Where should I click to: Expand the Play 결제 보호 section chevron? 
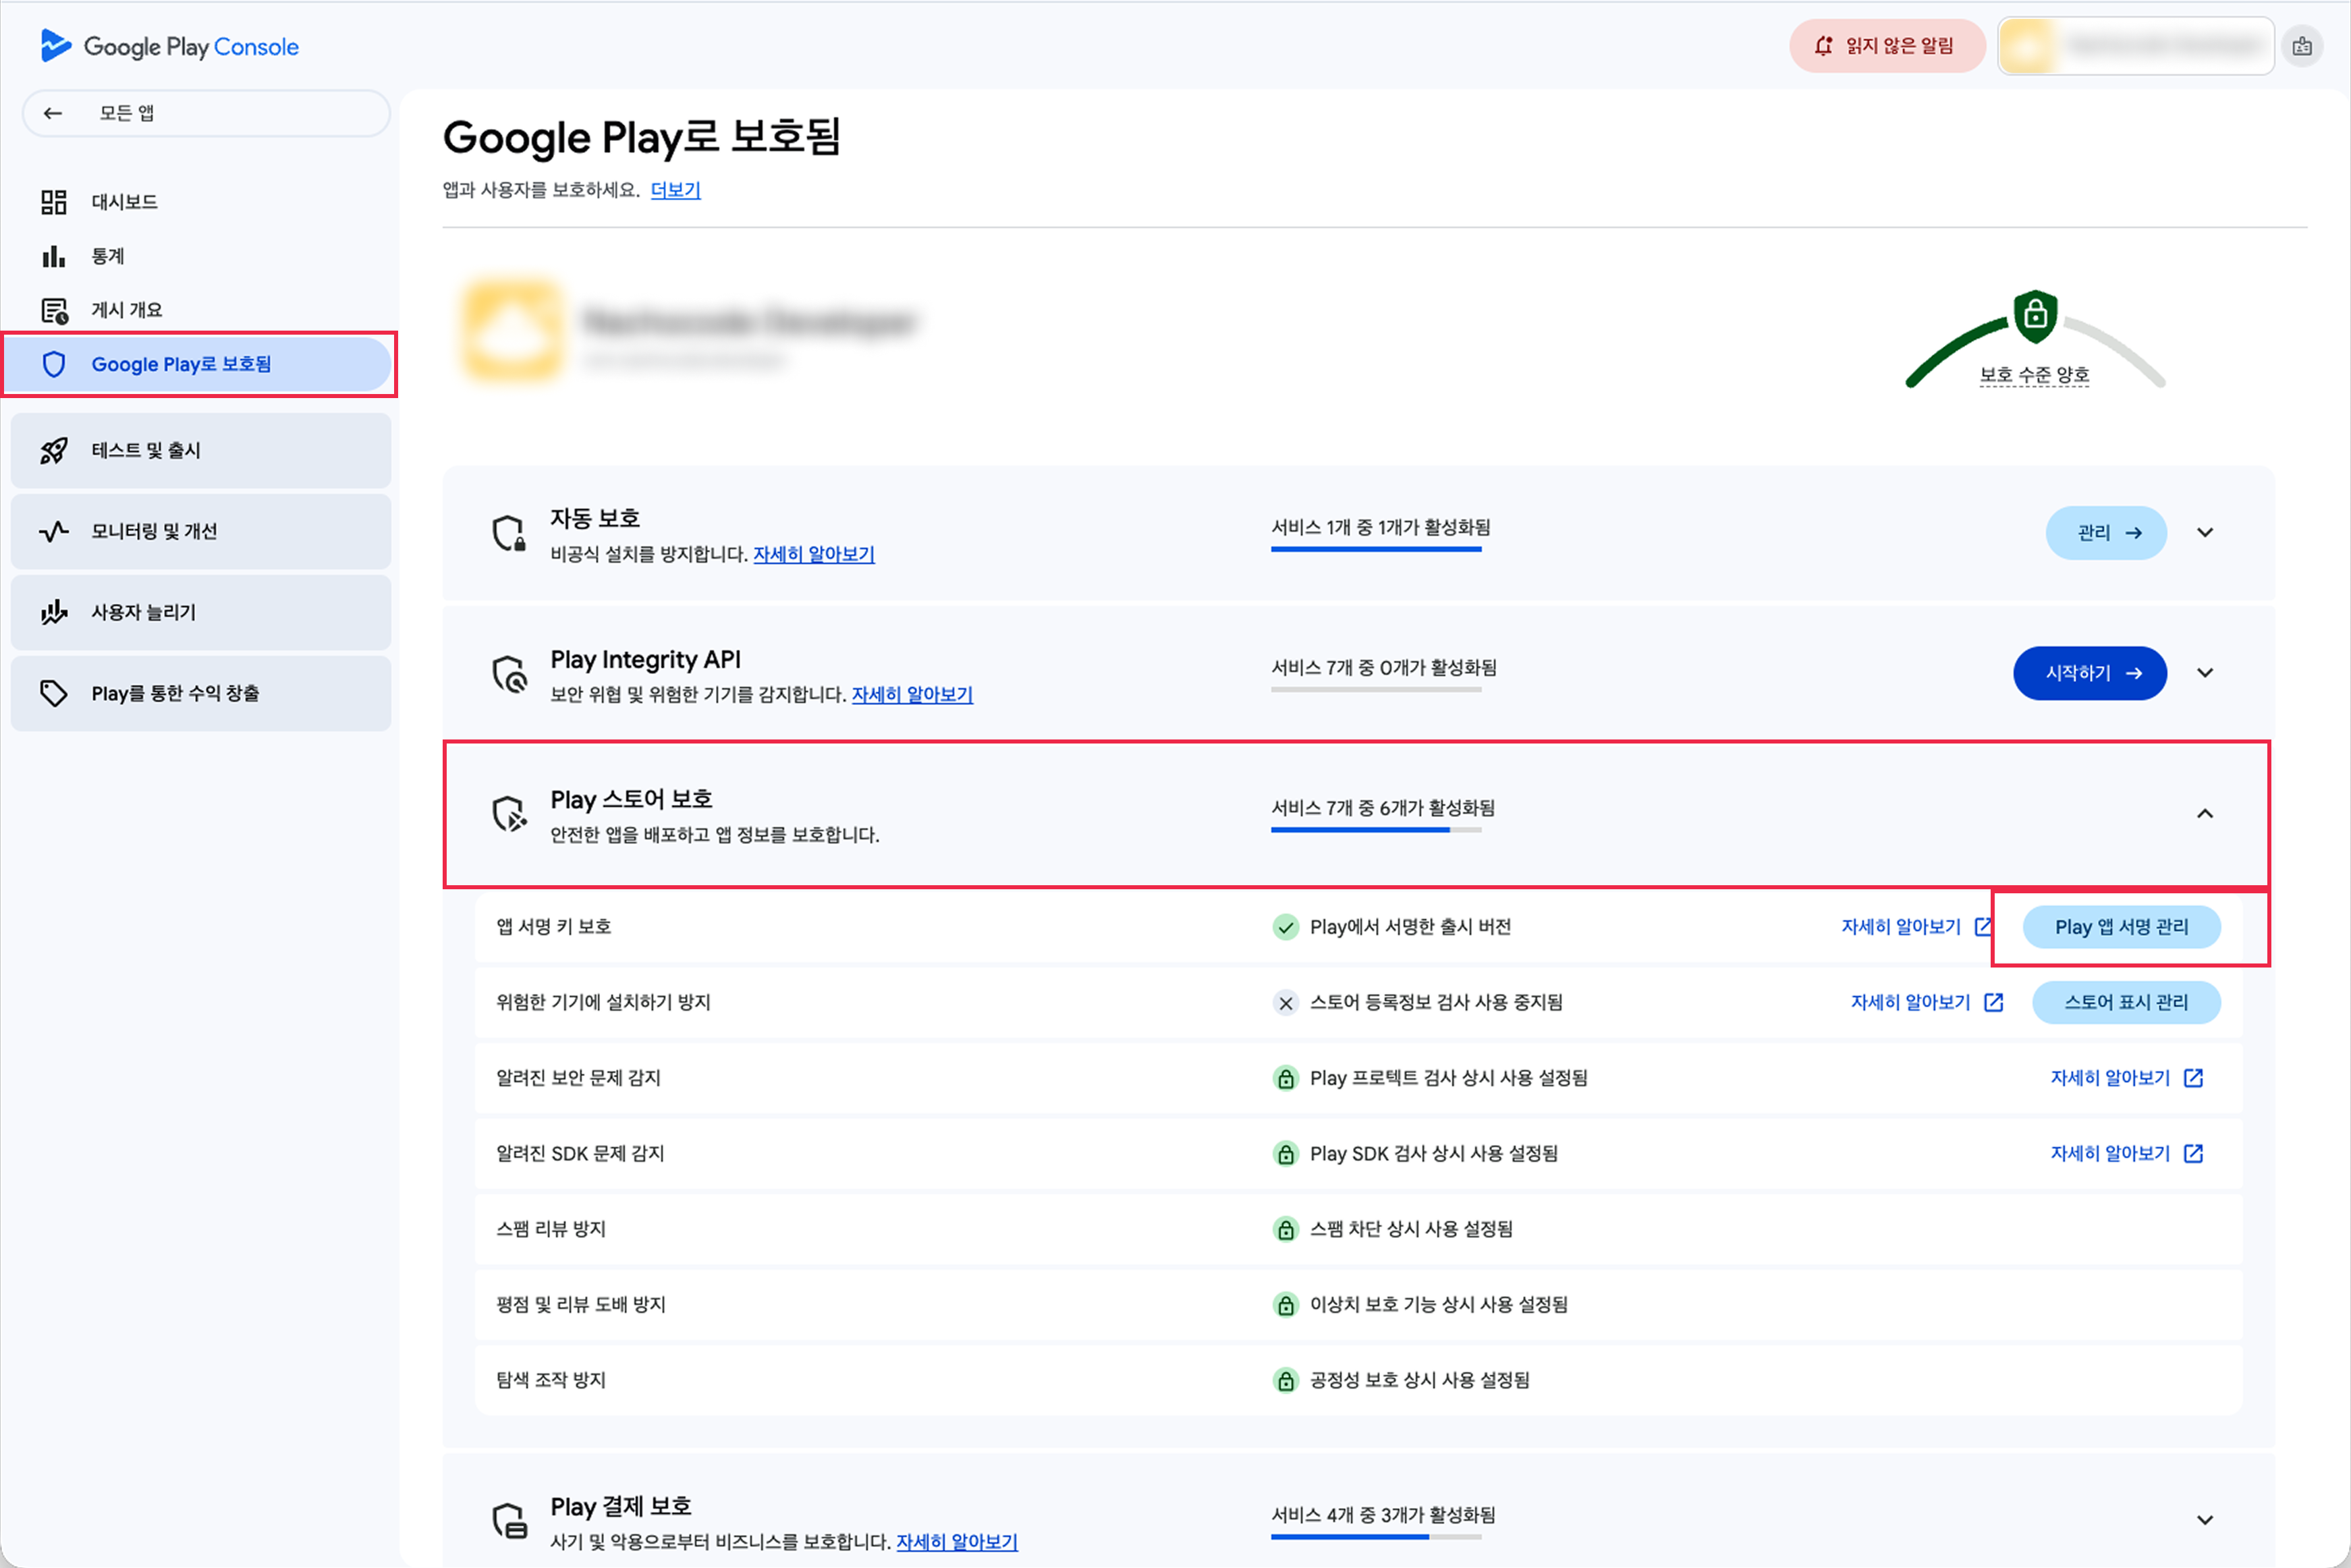pos(2205,1520)
